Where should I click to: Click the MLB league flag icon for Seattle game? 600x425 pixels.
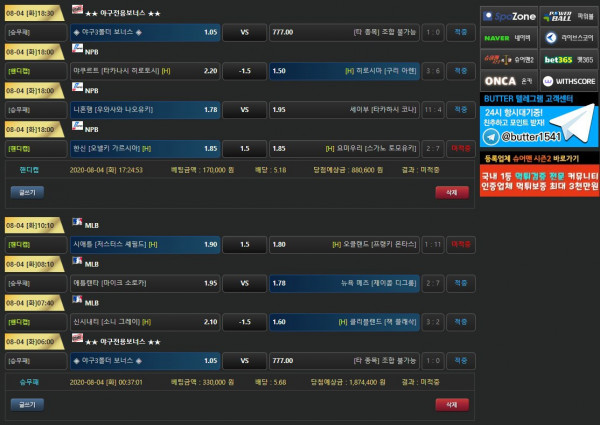click(77, 222)
